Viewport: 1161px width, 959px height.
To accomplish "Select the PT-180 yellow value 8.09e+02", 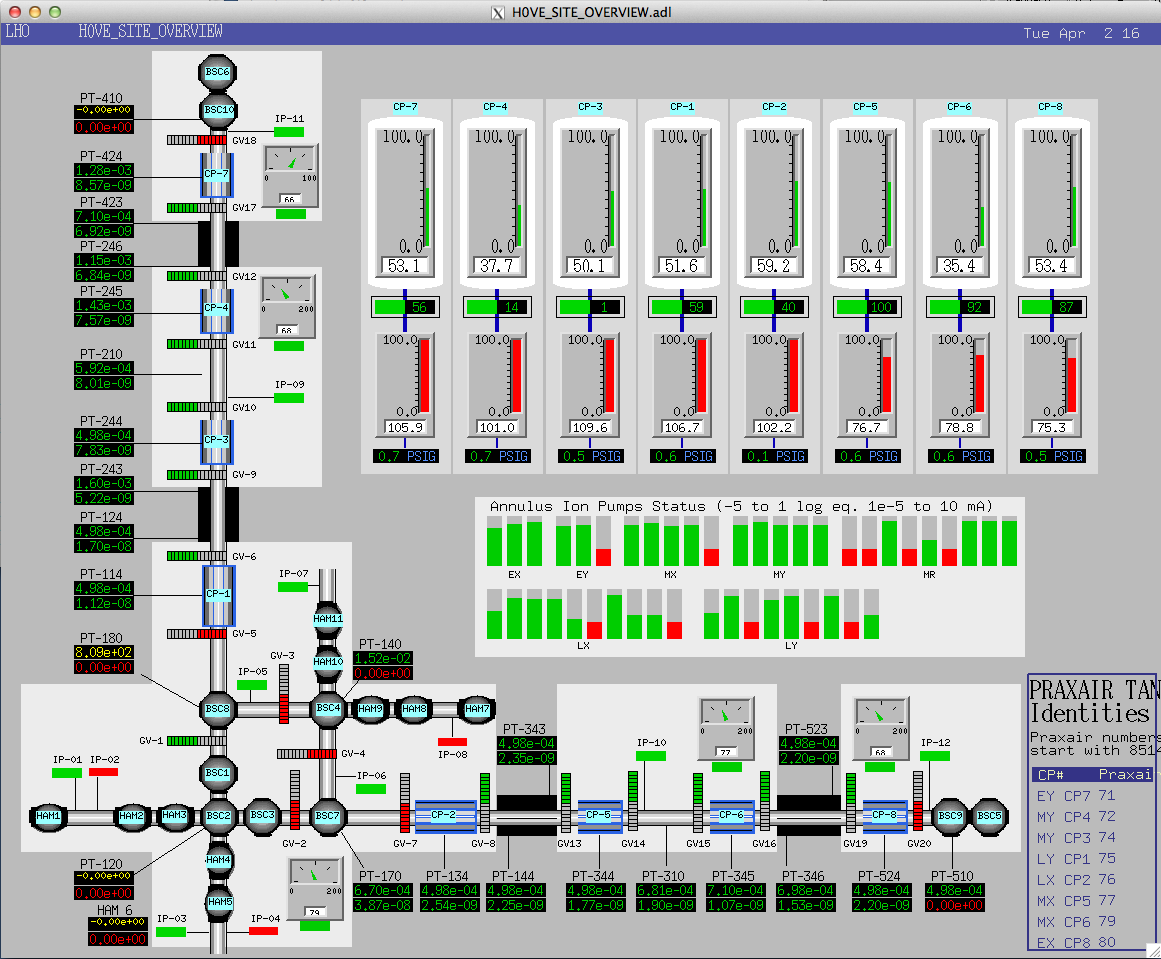I will 104,652.
